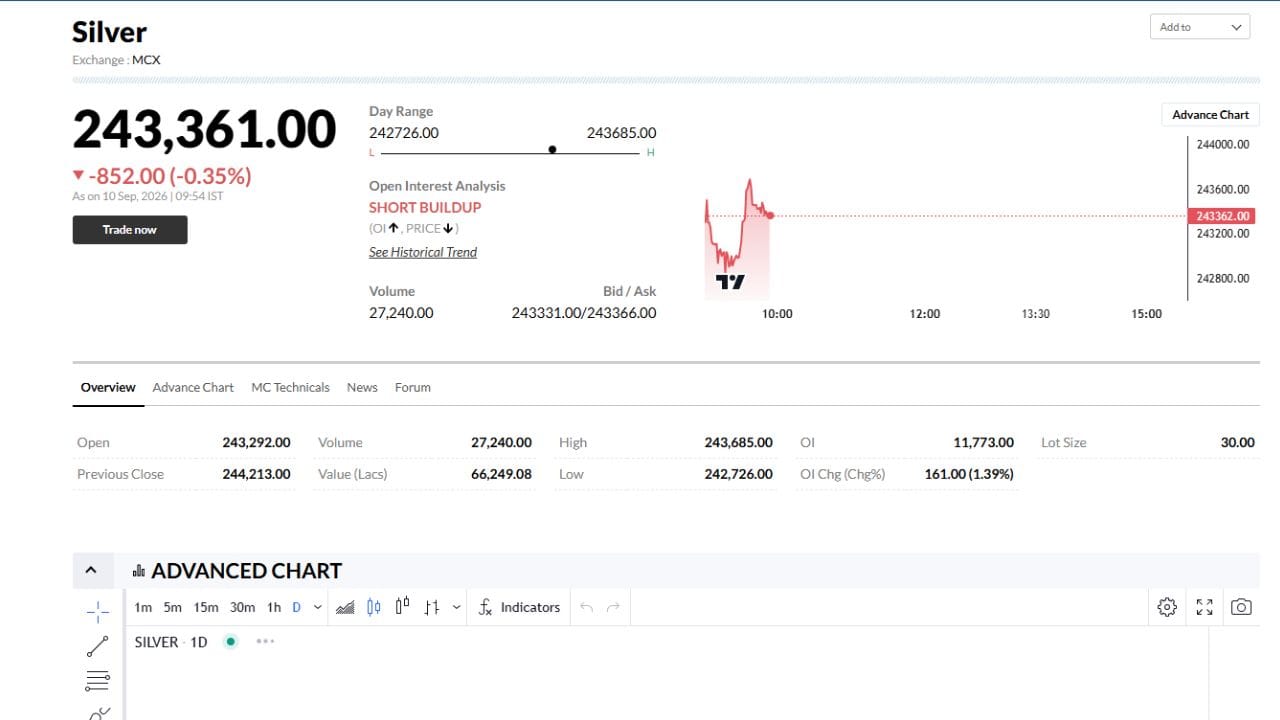This screenshot has height=720, width=1280.
Task: Click the Value (Lacs) figure 66,249.08
Action: (501, 474)
